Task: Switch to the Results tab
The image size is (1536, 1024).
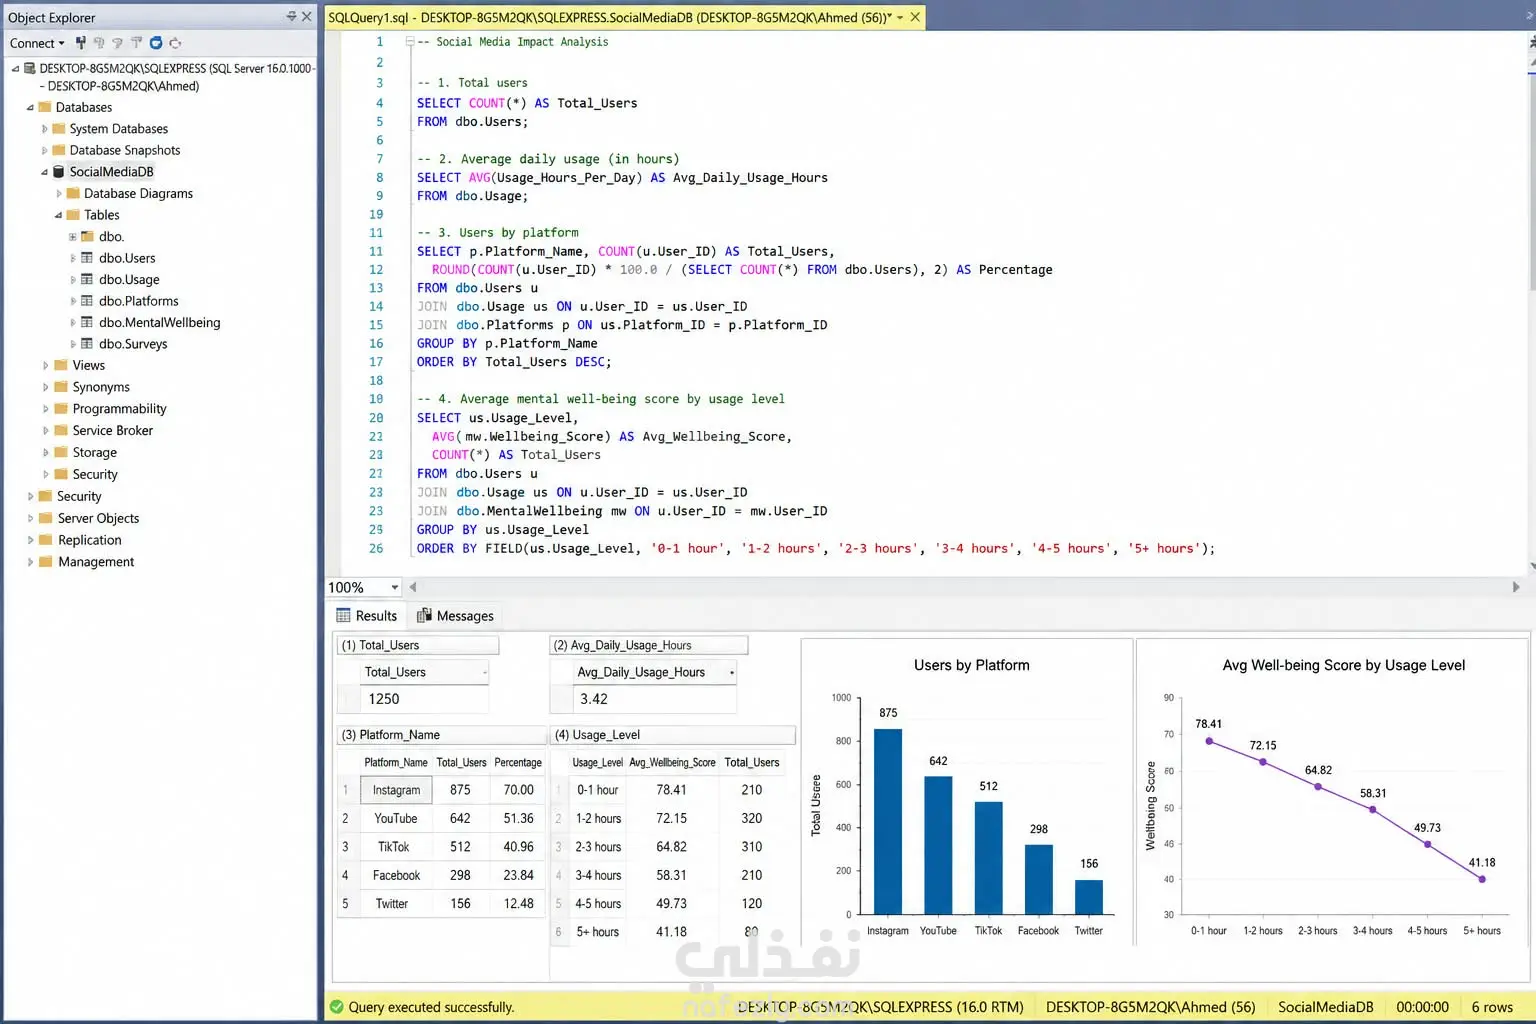Action: tap(367, 616)
